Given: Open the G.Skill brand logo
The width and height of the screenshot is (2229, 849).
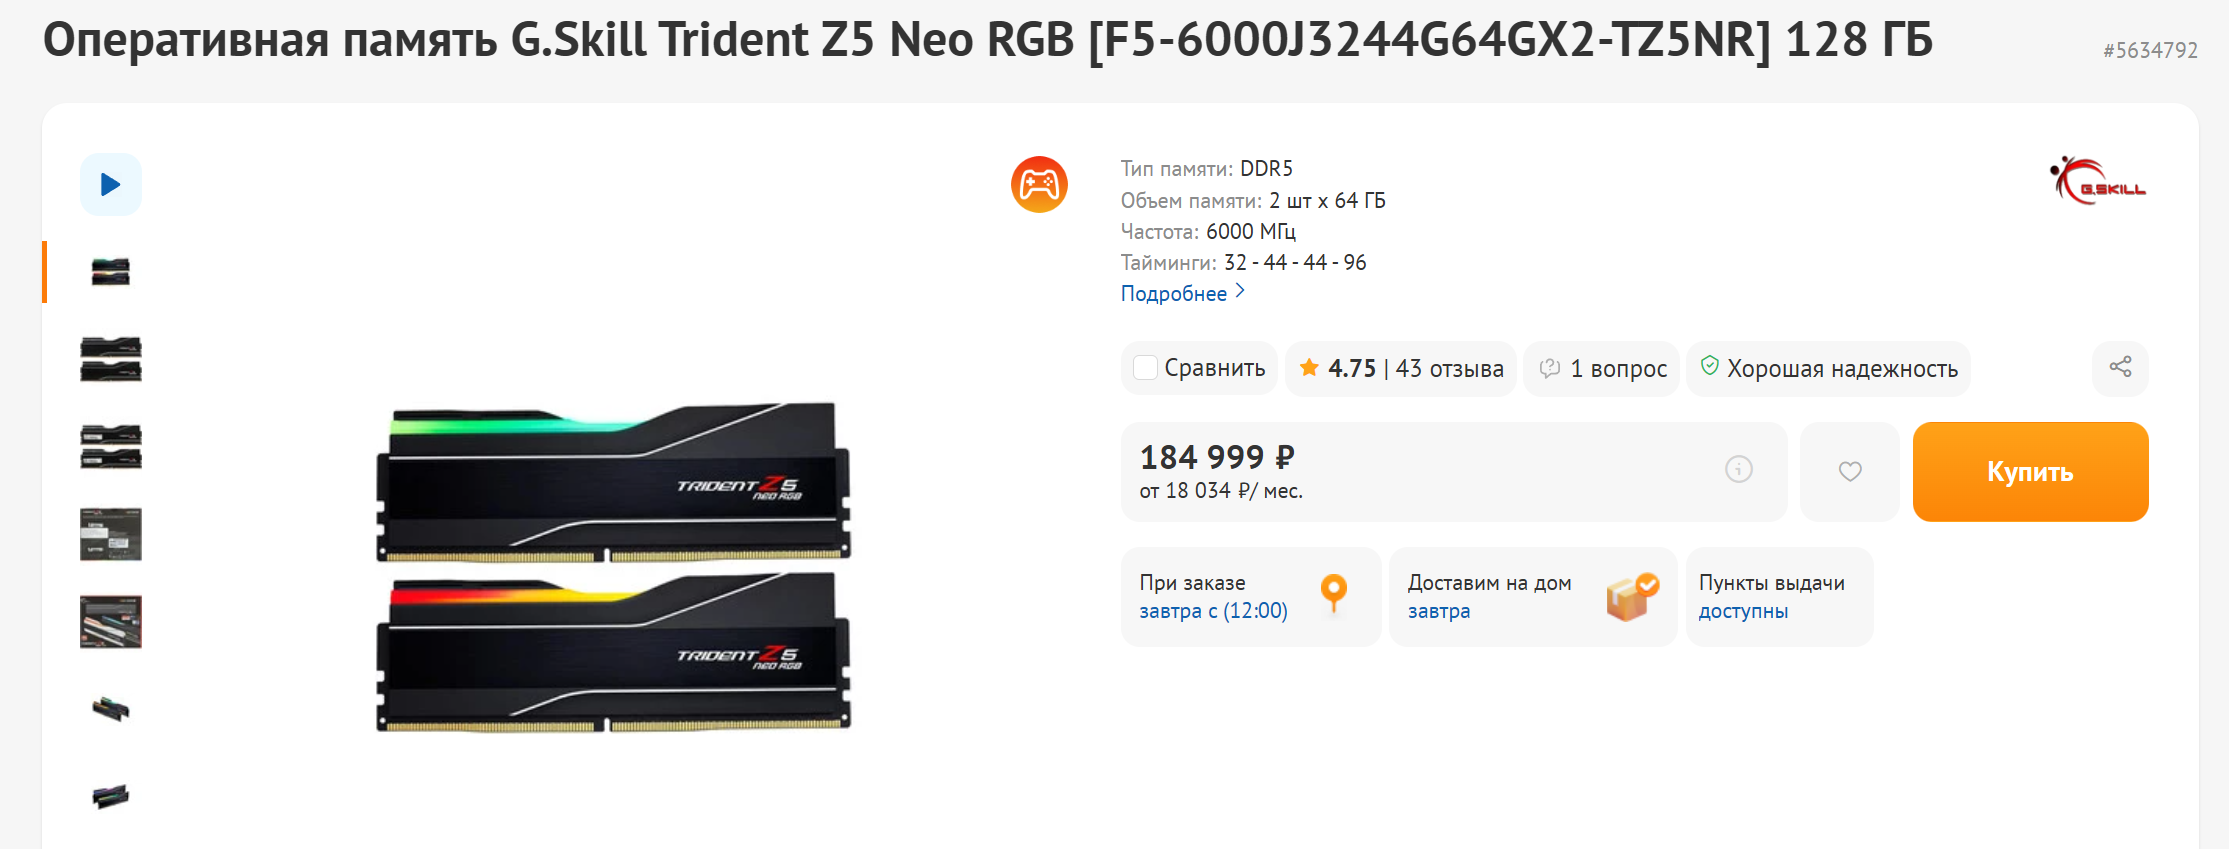Looking at the screenshot, I should coord(2097,181).
